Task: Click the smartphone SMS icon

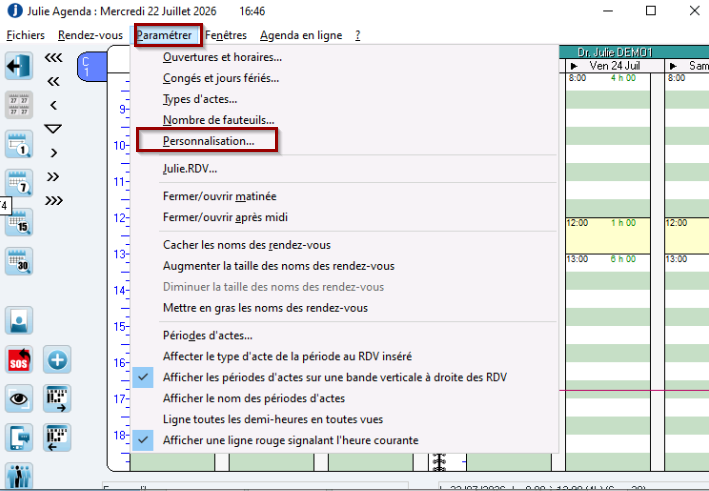Action: (x=19, y=438)
